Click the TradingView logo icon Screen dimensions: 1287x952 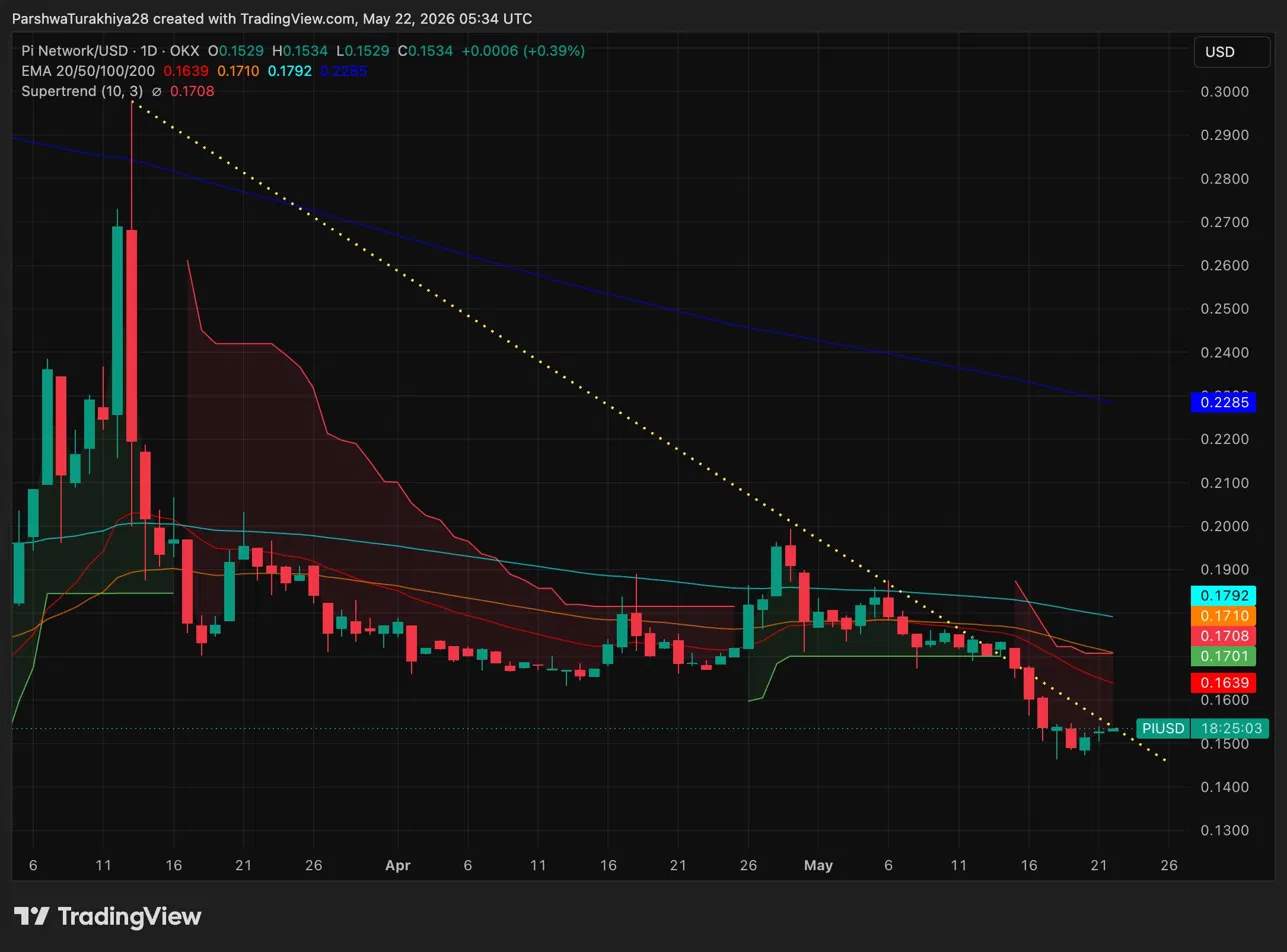(32, 916)
